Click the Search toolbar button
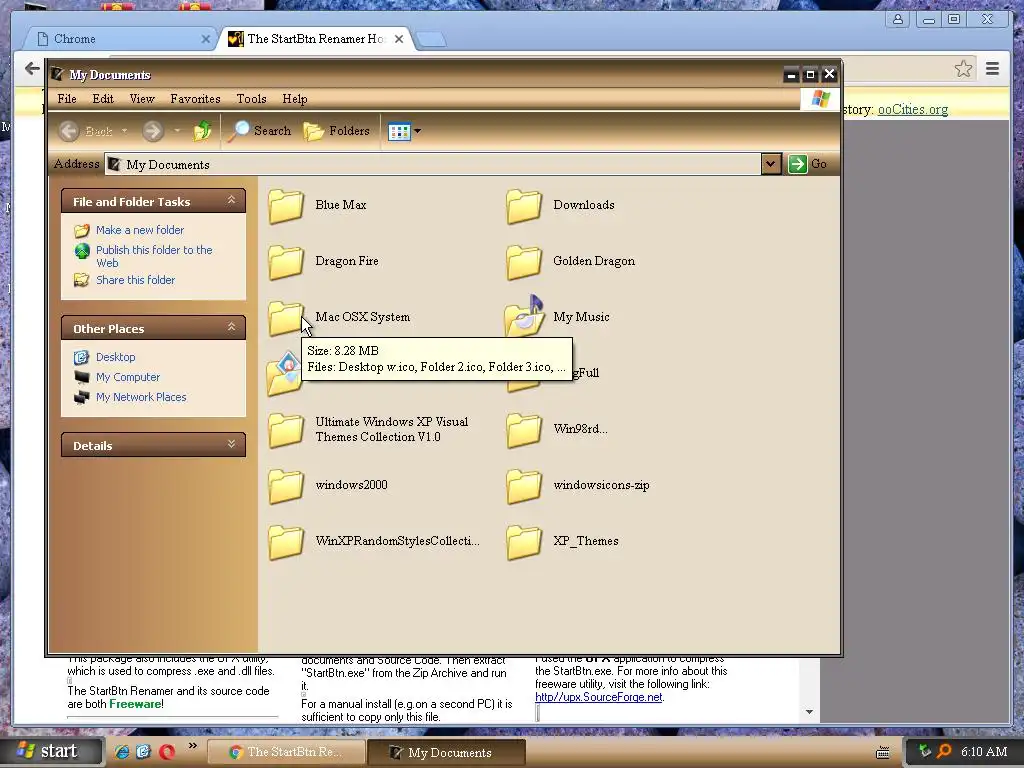This screenshot has width=1024, height=768. click(260, 131)
